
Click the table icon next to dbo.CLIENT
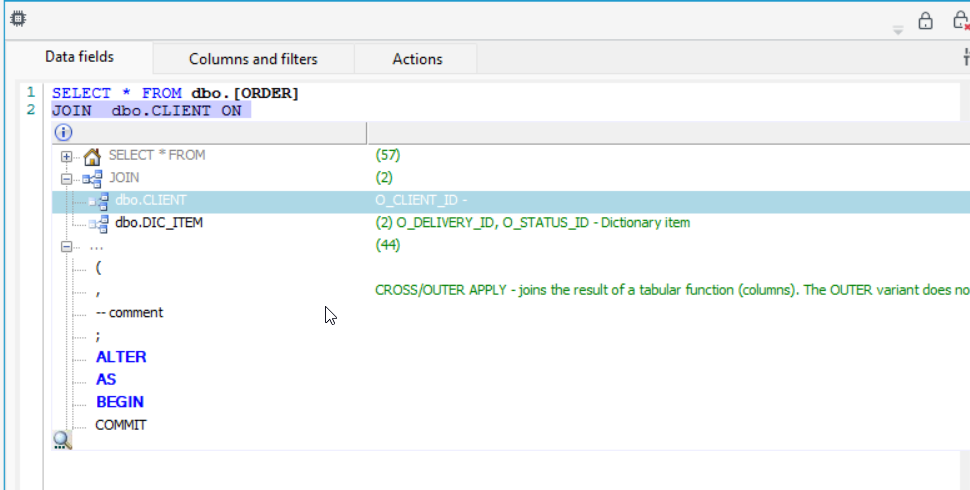99,202
